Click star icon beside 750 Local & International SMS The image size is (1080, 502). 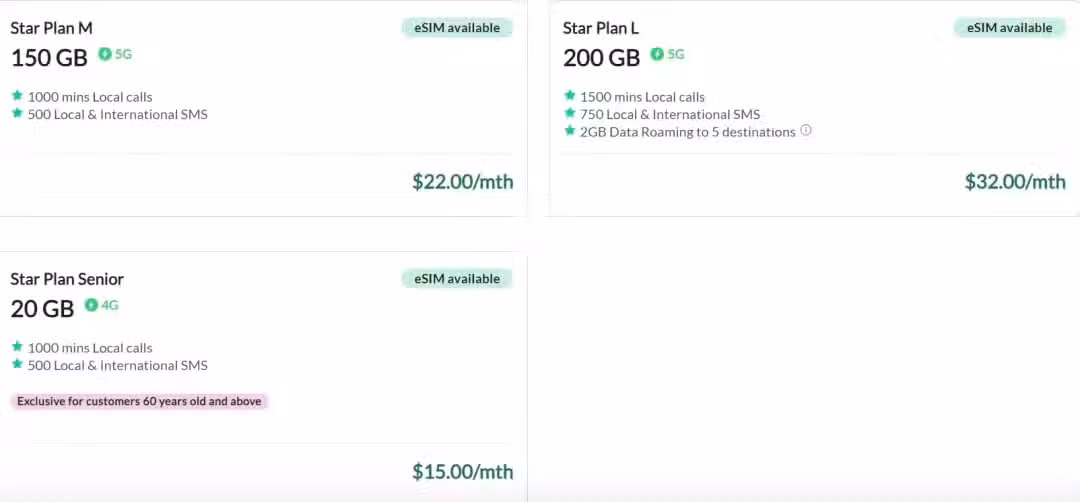(x=570, y=113)
